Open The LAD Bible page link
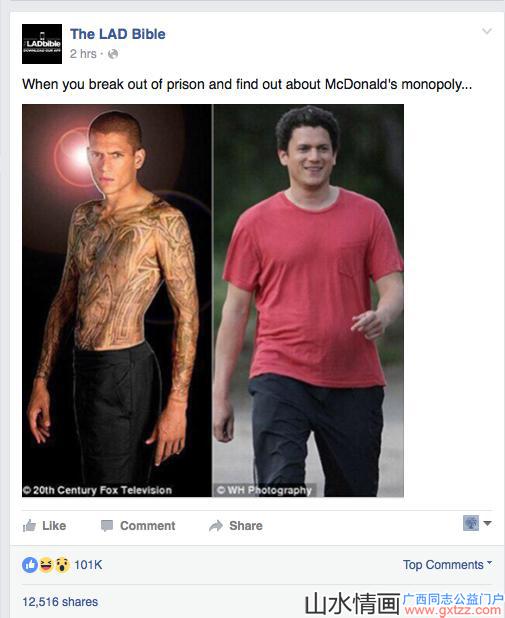The width and height of the screenshot is (505, 618). tap(117, 34)
